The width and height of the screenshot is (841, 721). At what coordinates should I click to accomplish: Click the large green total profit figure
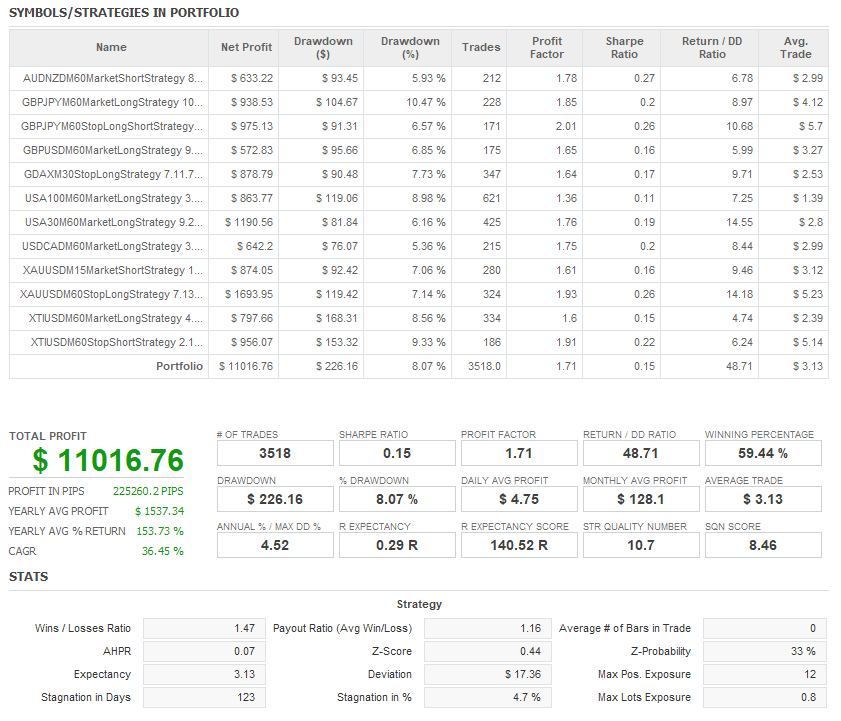coord(108,460)
